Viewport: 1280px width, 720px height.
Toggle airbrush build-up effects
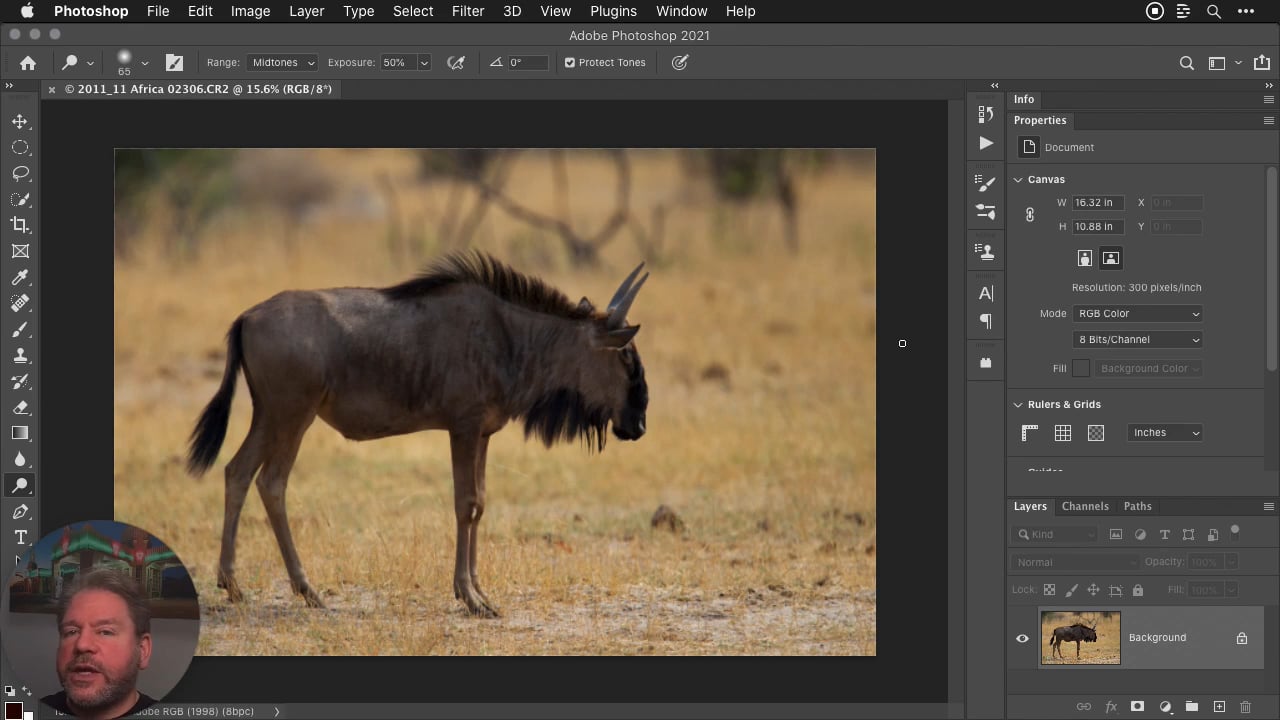(456, 62)
